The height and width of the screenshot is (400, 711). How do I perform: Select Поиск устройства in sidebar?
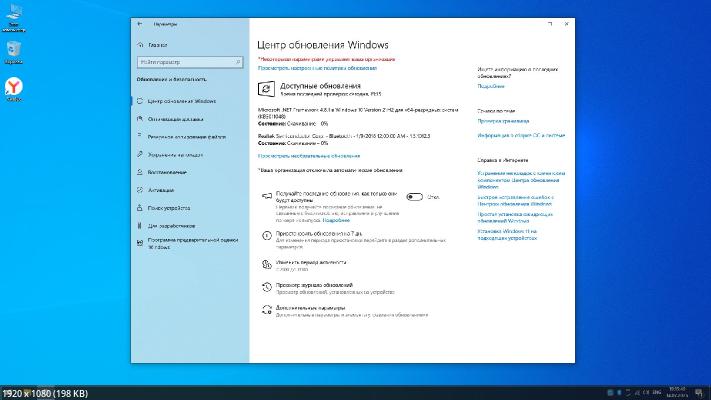[x=169, y=208]
